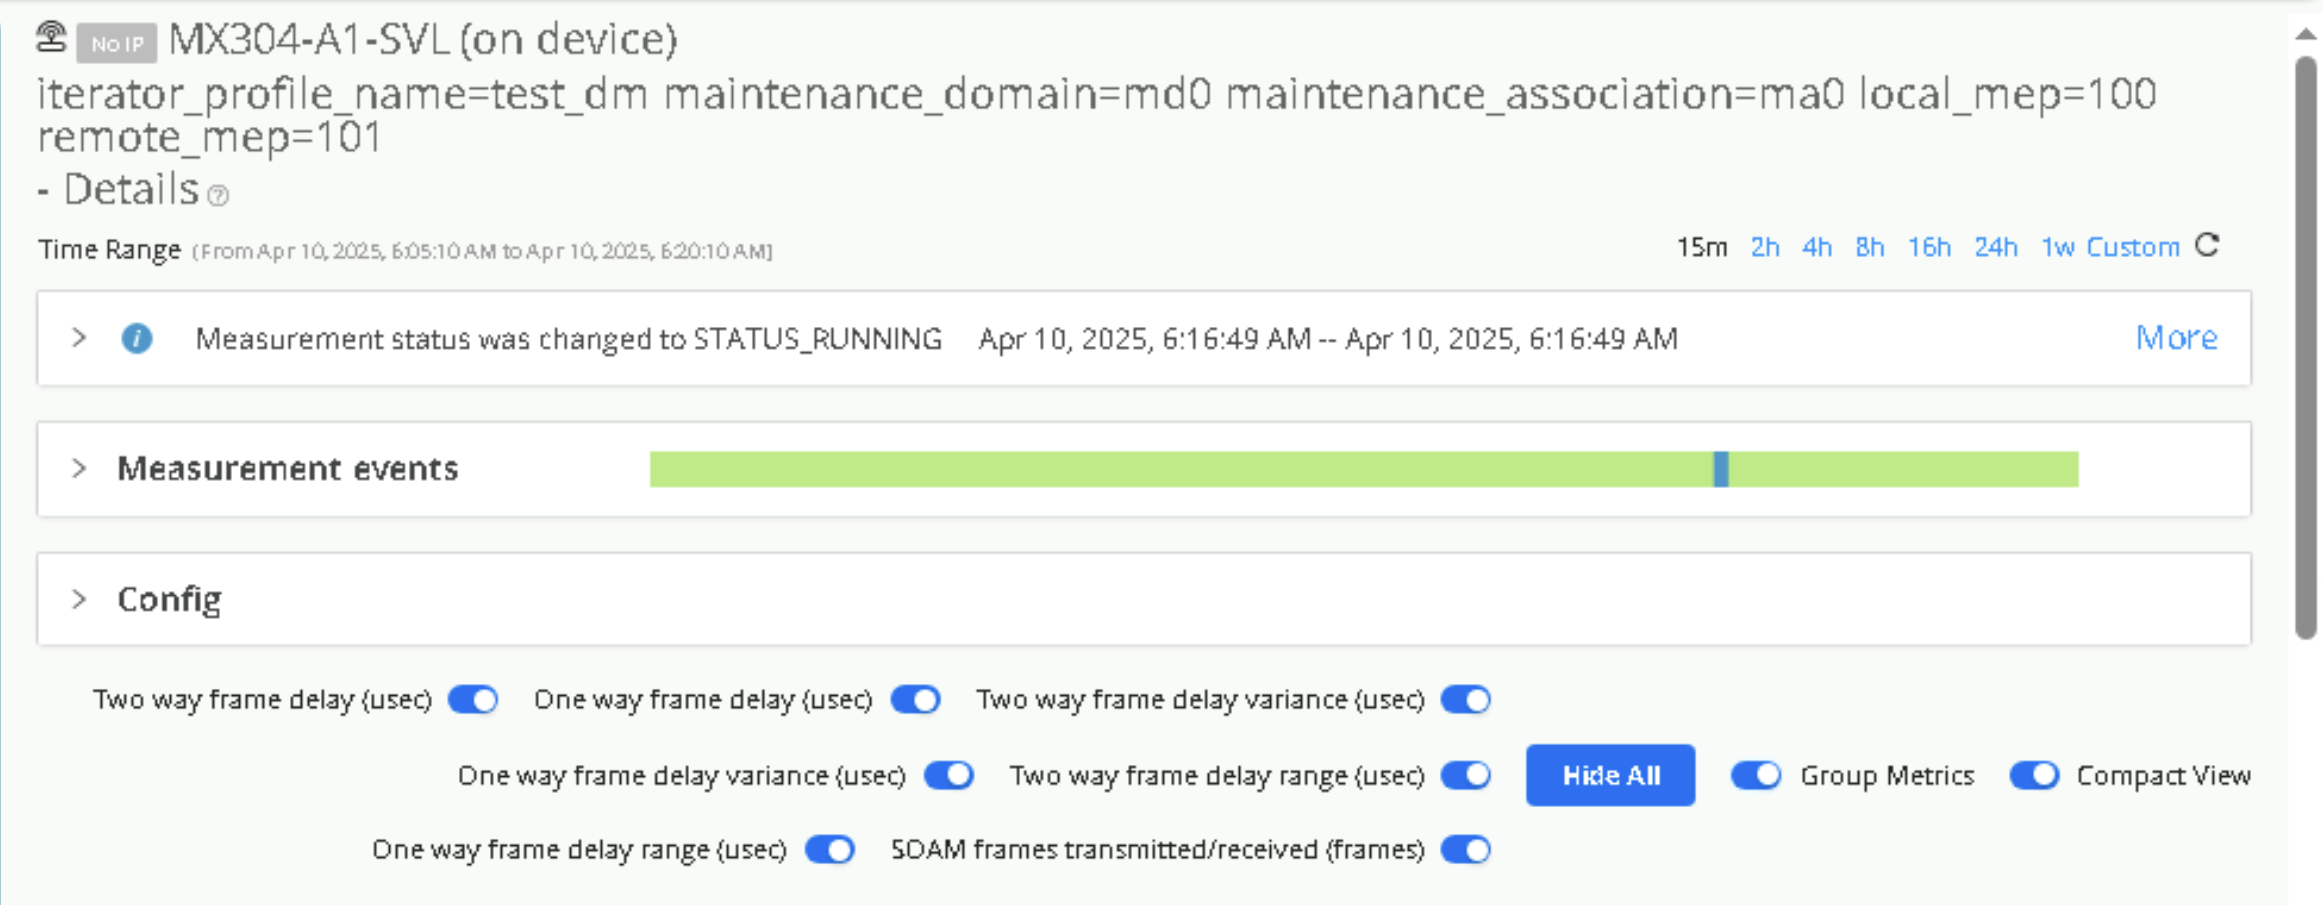Image resolution: width=2323 pixels, height=905 pixels.
Task: Toggle the Compact View switch
Action: point(2033,776)
